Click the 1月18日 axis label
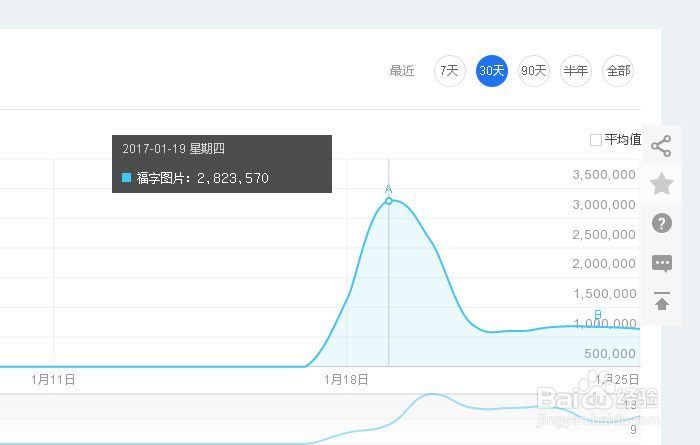The width and height of the screenshot is (700, 445). [346, 380]
